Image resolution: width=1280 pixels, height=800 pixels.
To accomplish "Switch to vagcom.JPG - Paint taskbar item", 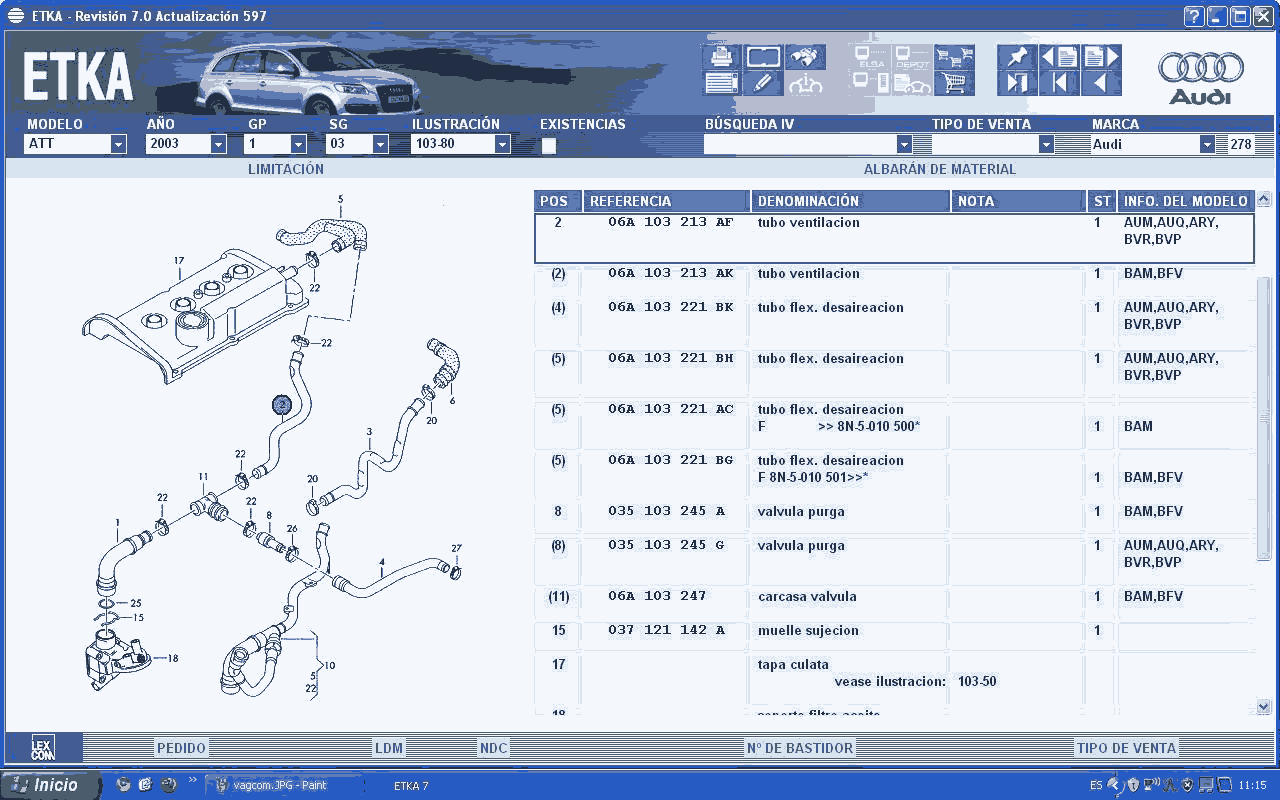I will click(284, 785).
